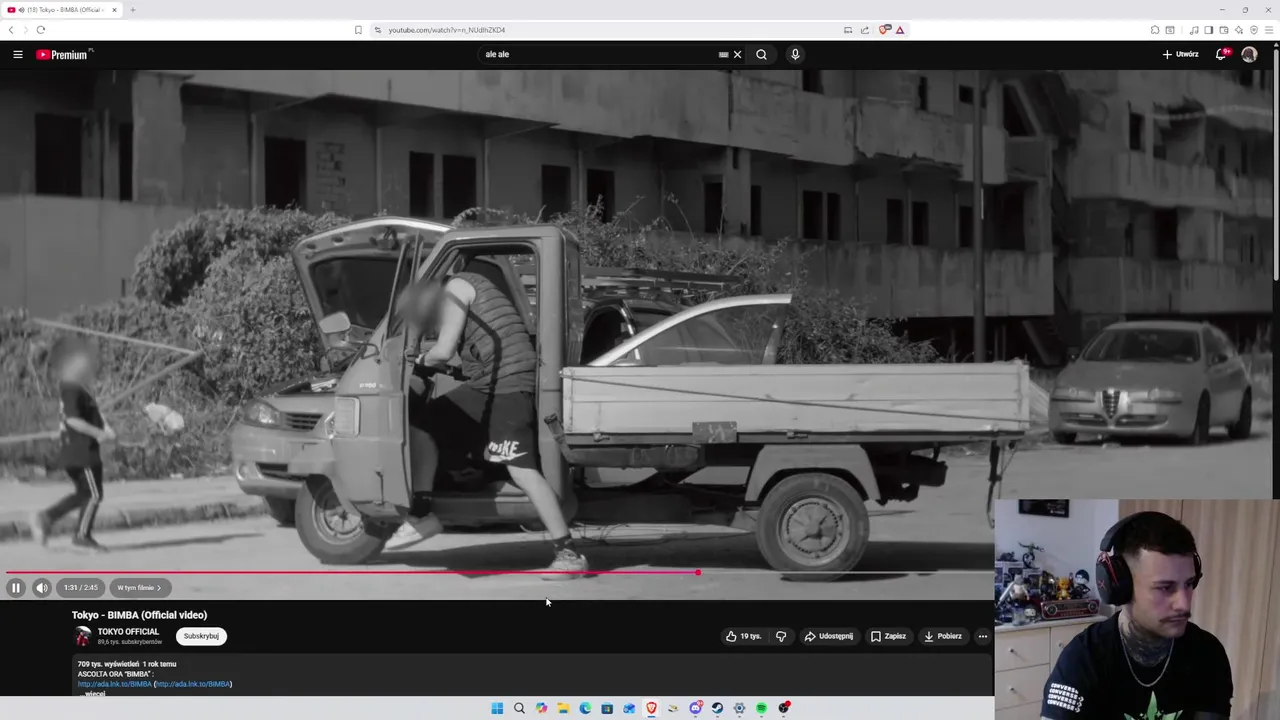This screenshot has height=720, width=1280.
Task: Open YouTube notifications bell
Action: [1221, 54]
